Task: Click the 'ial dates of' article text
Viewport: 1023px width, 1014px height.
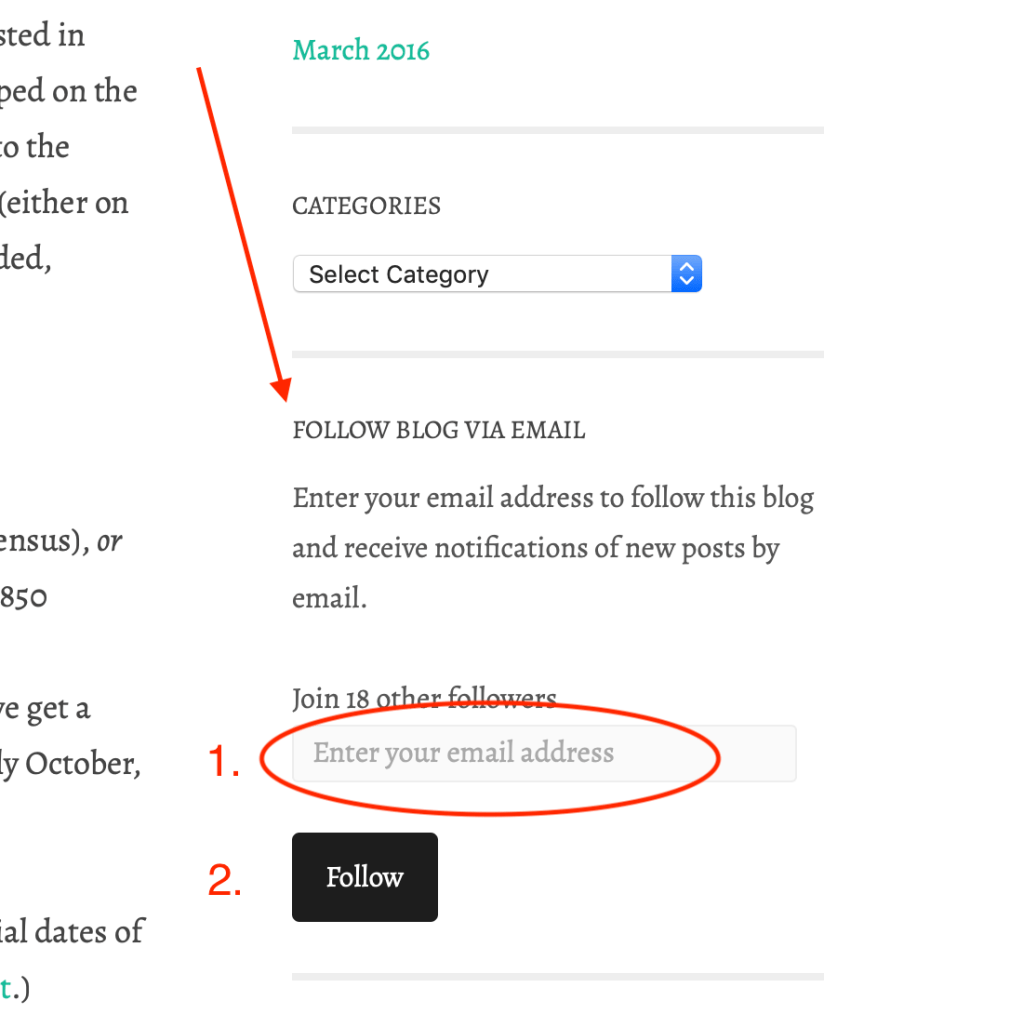Action: 72,932
